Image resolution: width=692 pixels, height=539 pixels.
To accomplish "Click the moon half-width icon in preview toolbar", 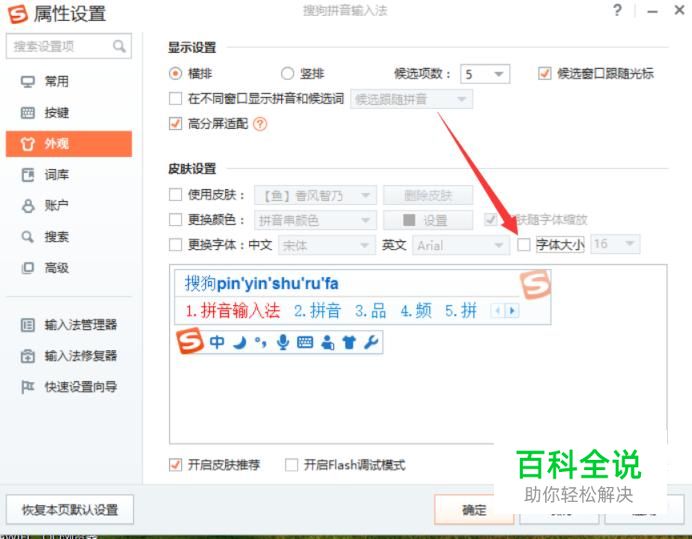I will point(239,342).
